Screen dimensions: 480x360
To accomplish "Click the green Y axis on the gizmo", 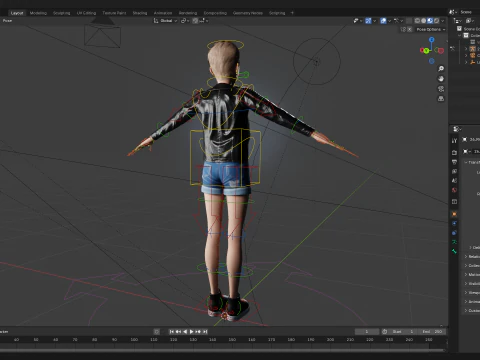I will coord(426,51).
